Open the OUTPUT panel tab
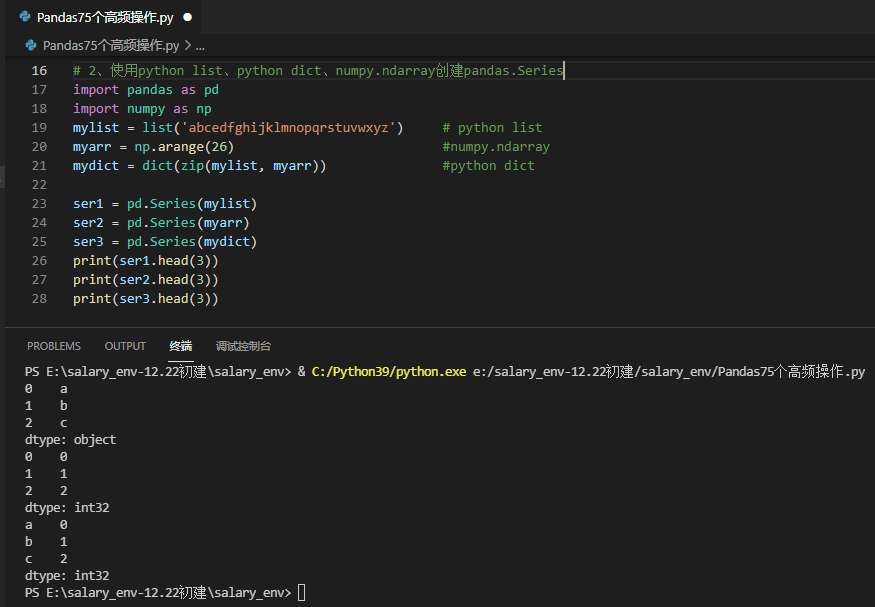 [x=125, y=346]
